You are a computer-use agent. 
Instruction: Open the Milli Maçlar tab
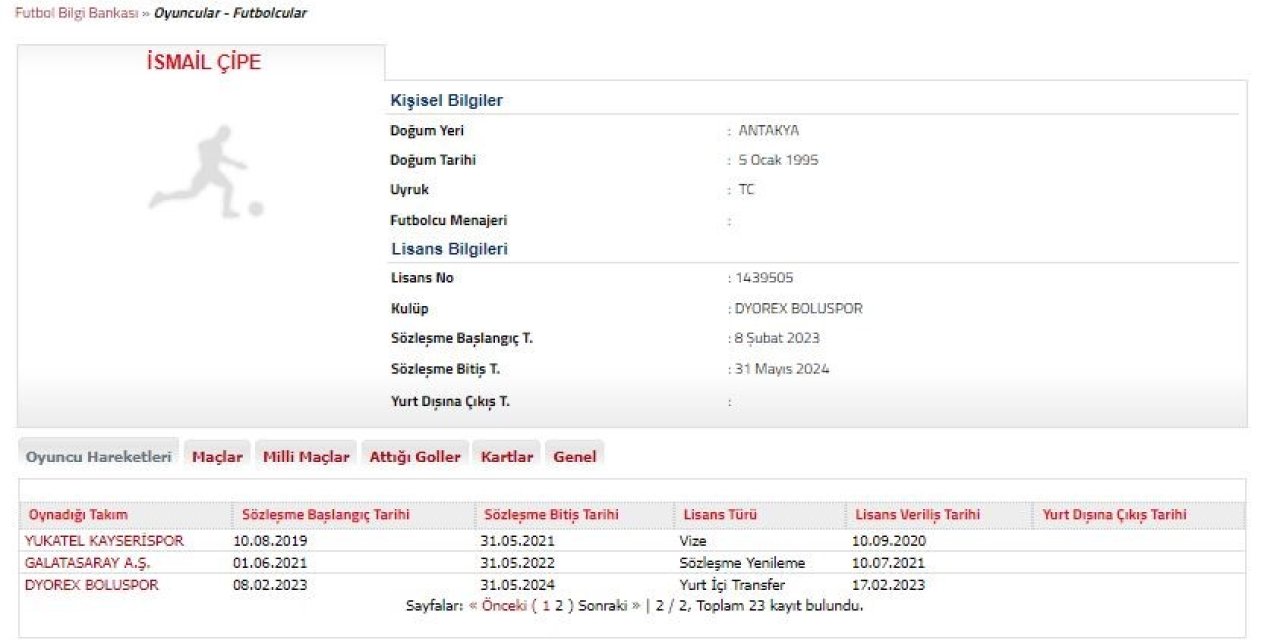pyautogui.click(x=305, y=455)
